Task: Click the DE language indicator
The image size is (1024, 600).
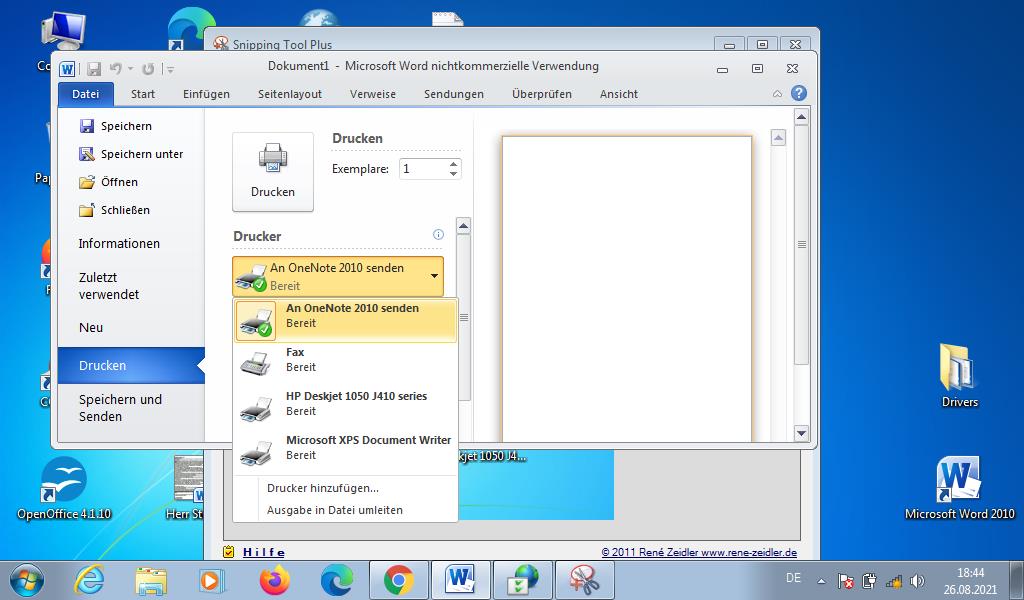Action: point(793,578)
